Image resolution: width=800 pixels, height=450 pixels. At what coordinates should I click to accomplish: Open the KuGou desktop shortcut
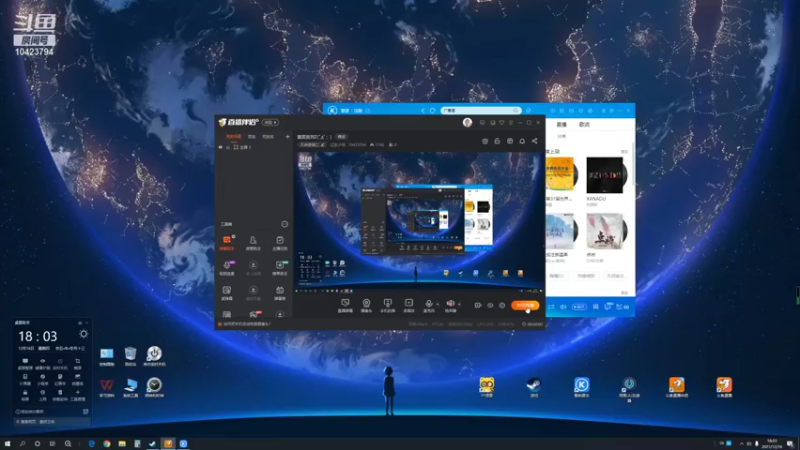tap(582, 387)
